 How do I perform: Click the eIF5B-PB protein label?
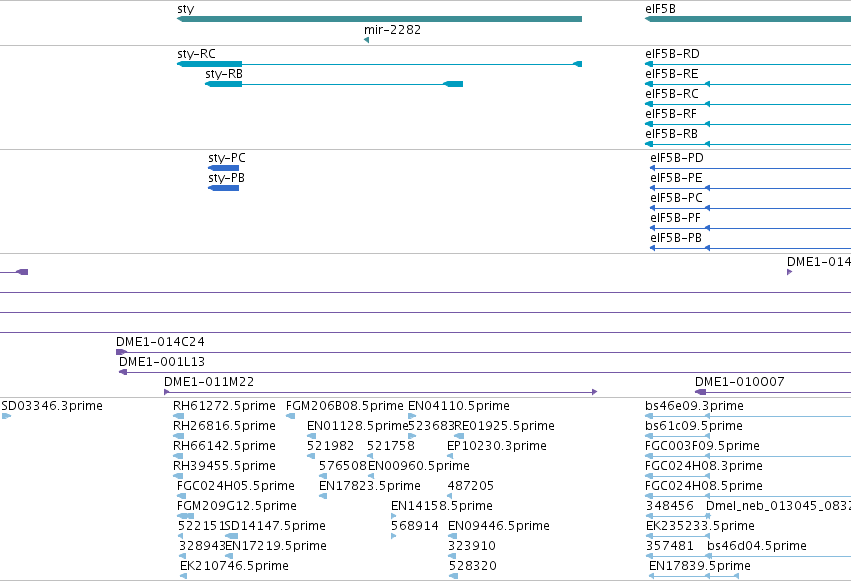676,238
